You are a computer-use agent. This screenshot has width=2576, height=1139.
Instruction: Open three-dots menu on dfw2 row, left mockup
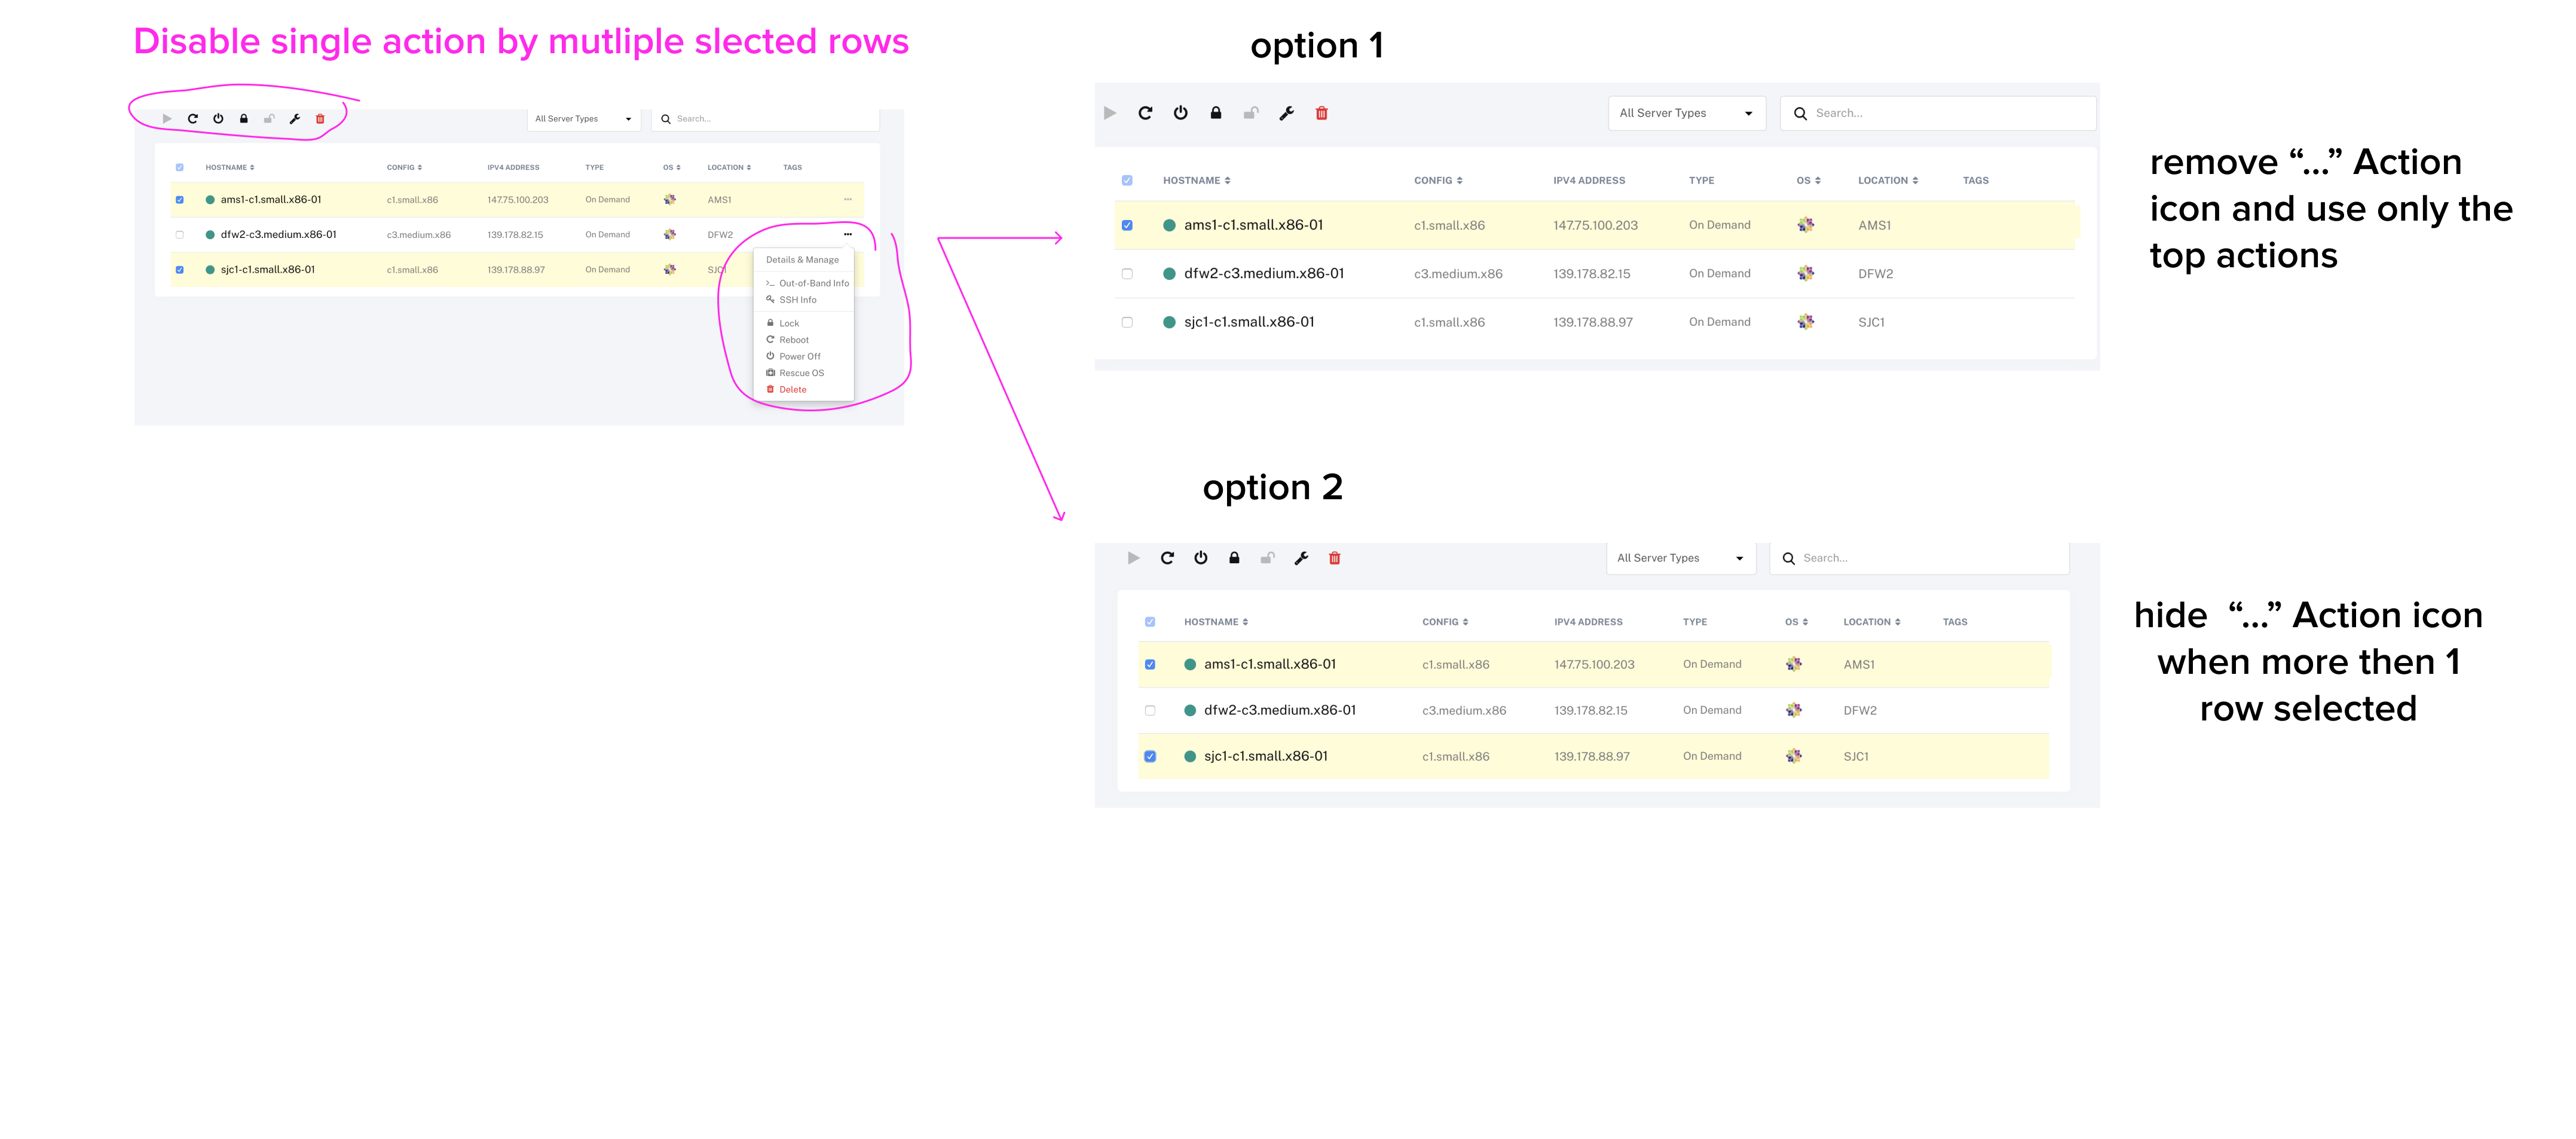tap(847, 234)
